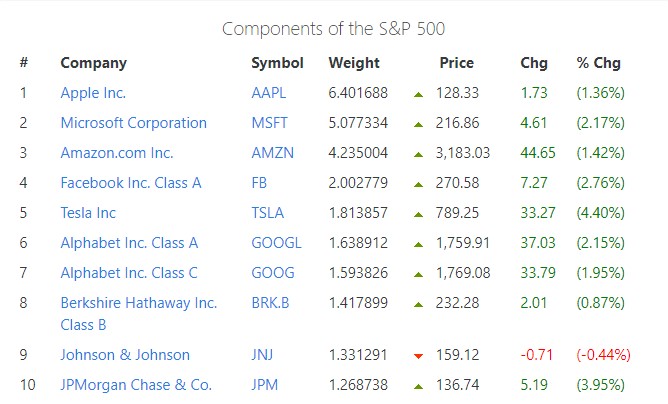Viewport: 668px width, 404px height.
Task: Click the red down arrow for Johnson & Johnson
Action: click(418, 355)
